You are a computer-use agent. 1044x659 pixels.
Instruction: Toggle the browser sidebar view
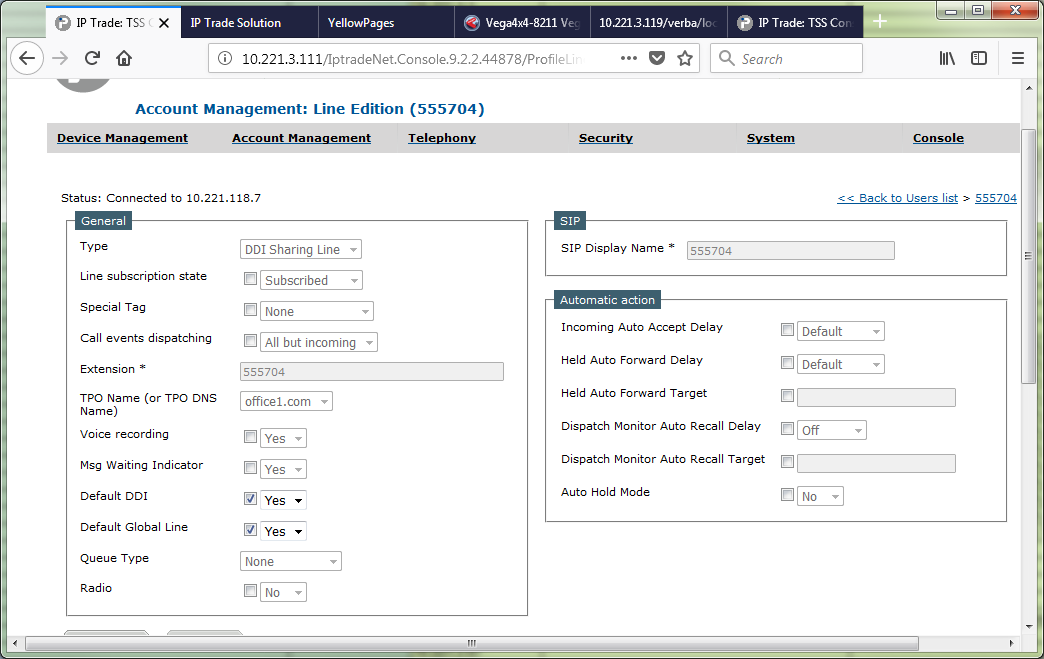pos(979,59)
